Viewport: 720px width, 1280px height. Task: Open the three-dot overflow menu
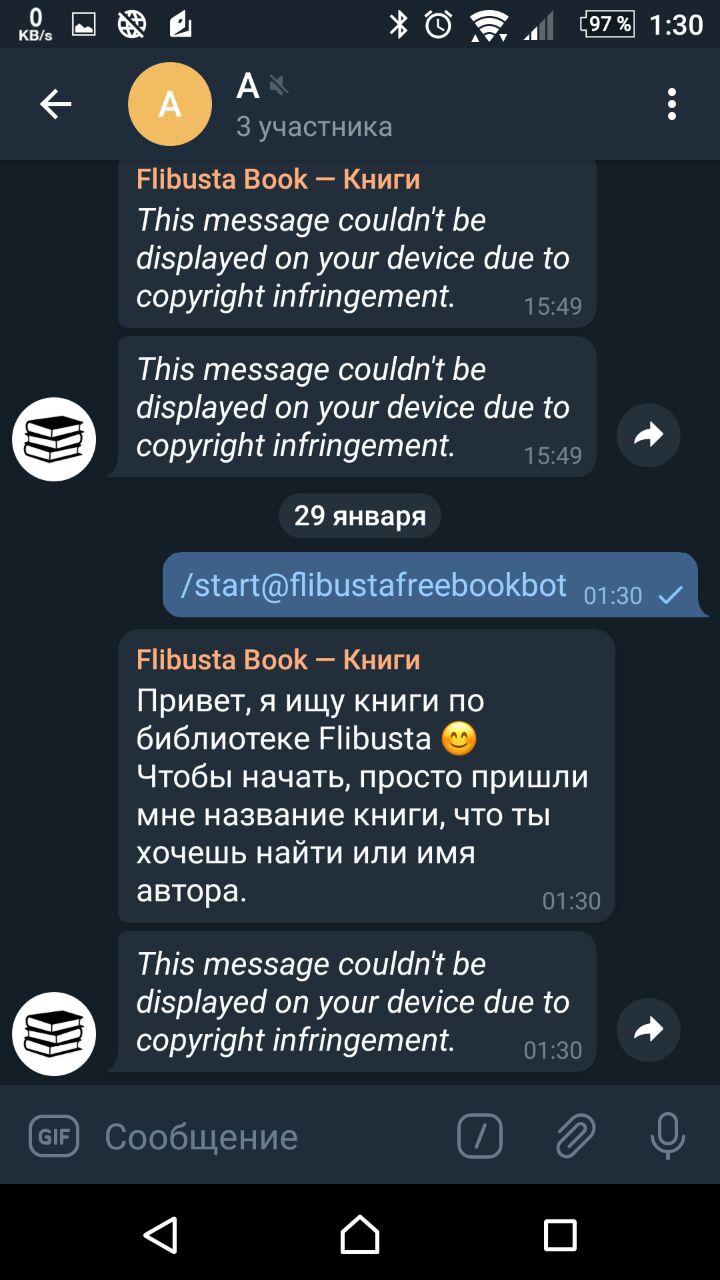point(672,104)
